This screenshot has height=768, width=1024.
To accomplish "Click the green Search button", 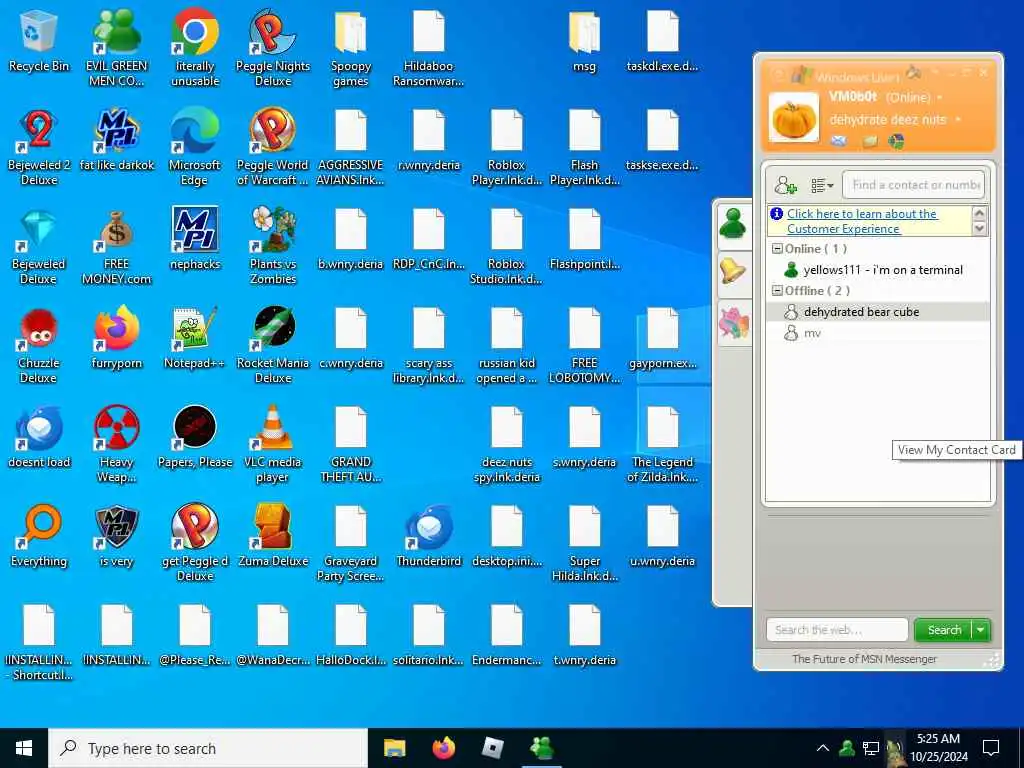I will 944,630.
